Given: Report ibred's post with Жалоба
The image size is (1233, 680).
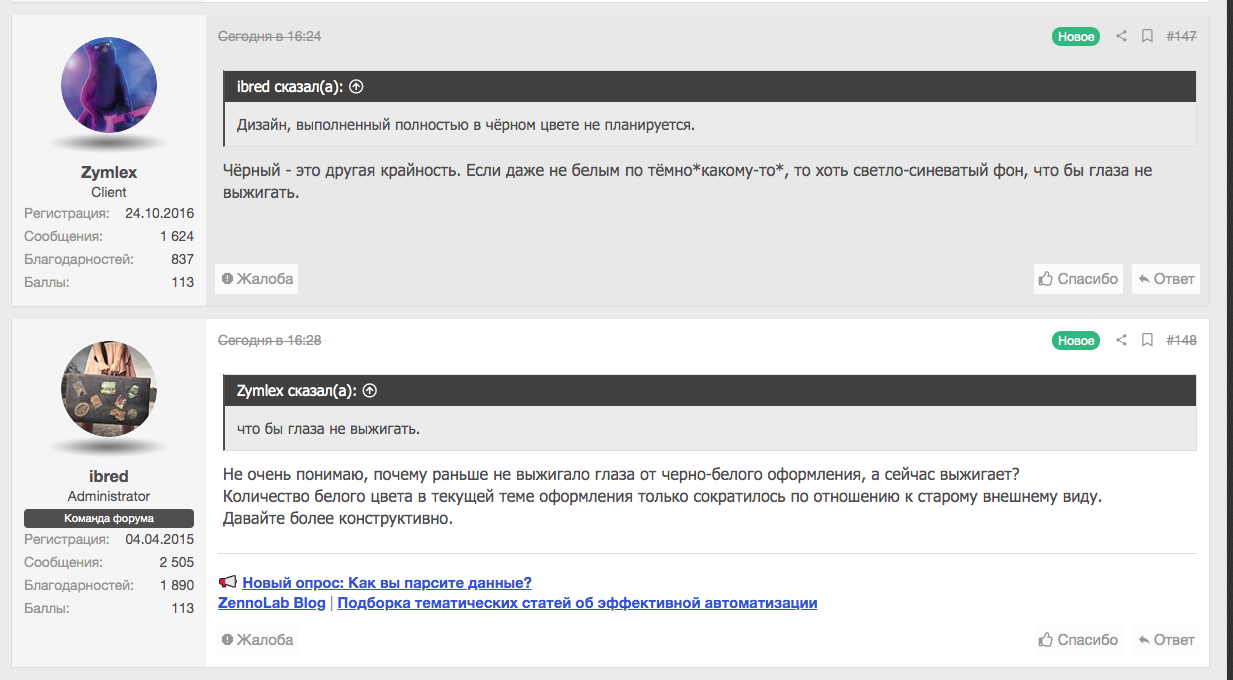Looking at the screenshot, I should [x=257, y=640].
